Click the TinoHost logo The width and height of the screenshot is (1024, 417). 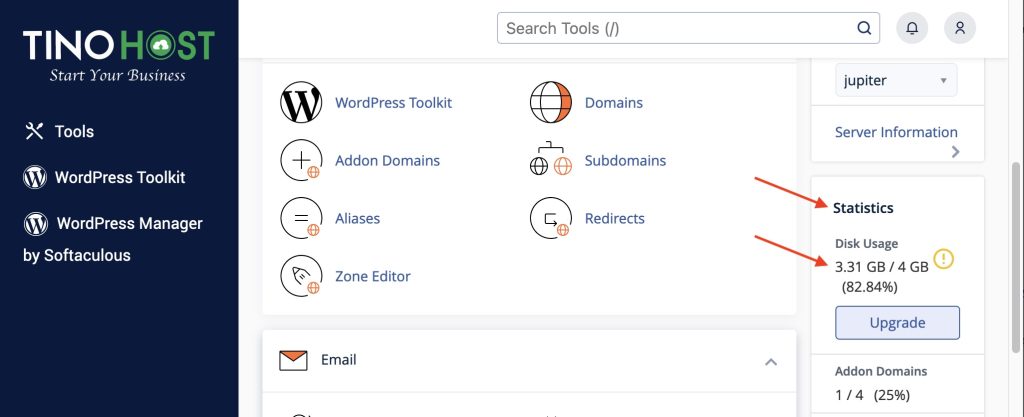[x=119, y=55]
